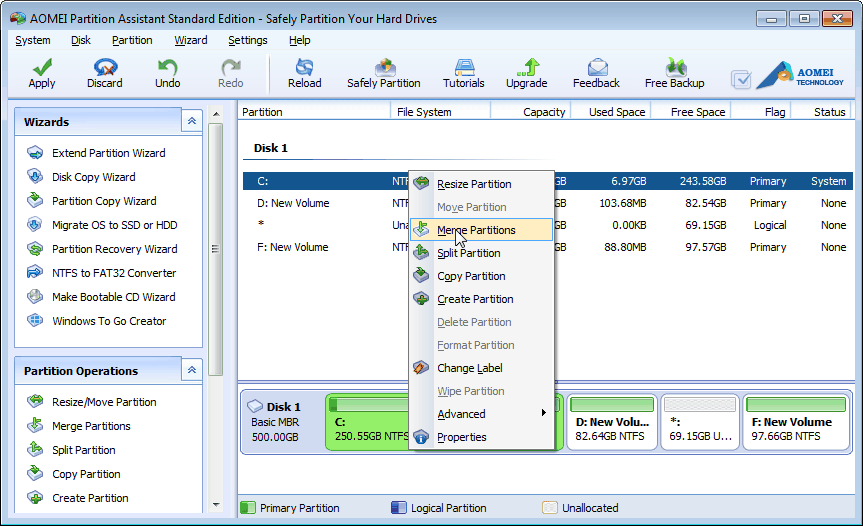The height and width of the screenshot is (526, 863).
Task: Select the Disk 1 Basic MBR label block
Action: click(283, 422)
